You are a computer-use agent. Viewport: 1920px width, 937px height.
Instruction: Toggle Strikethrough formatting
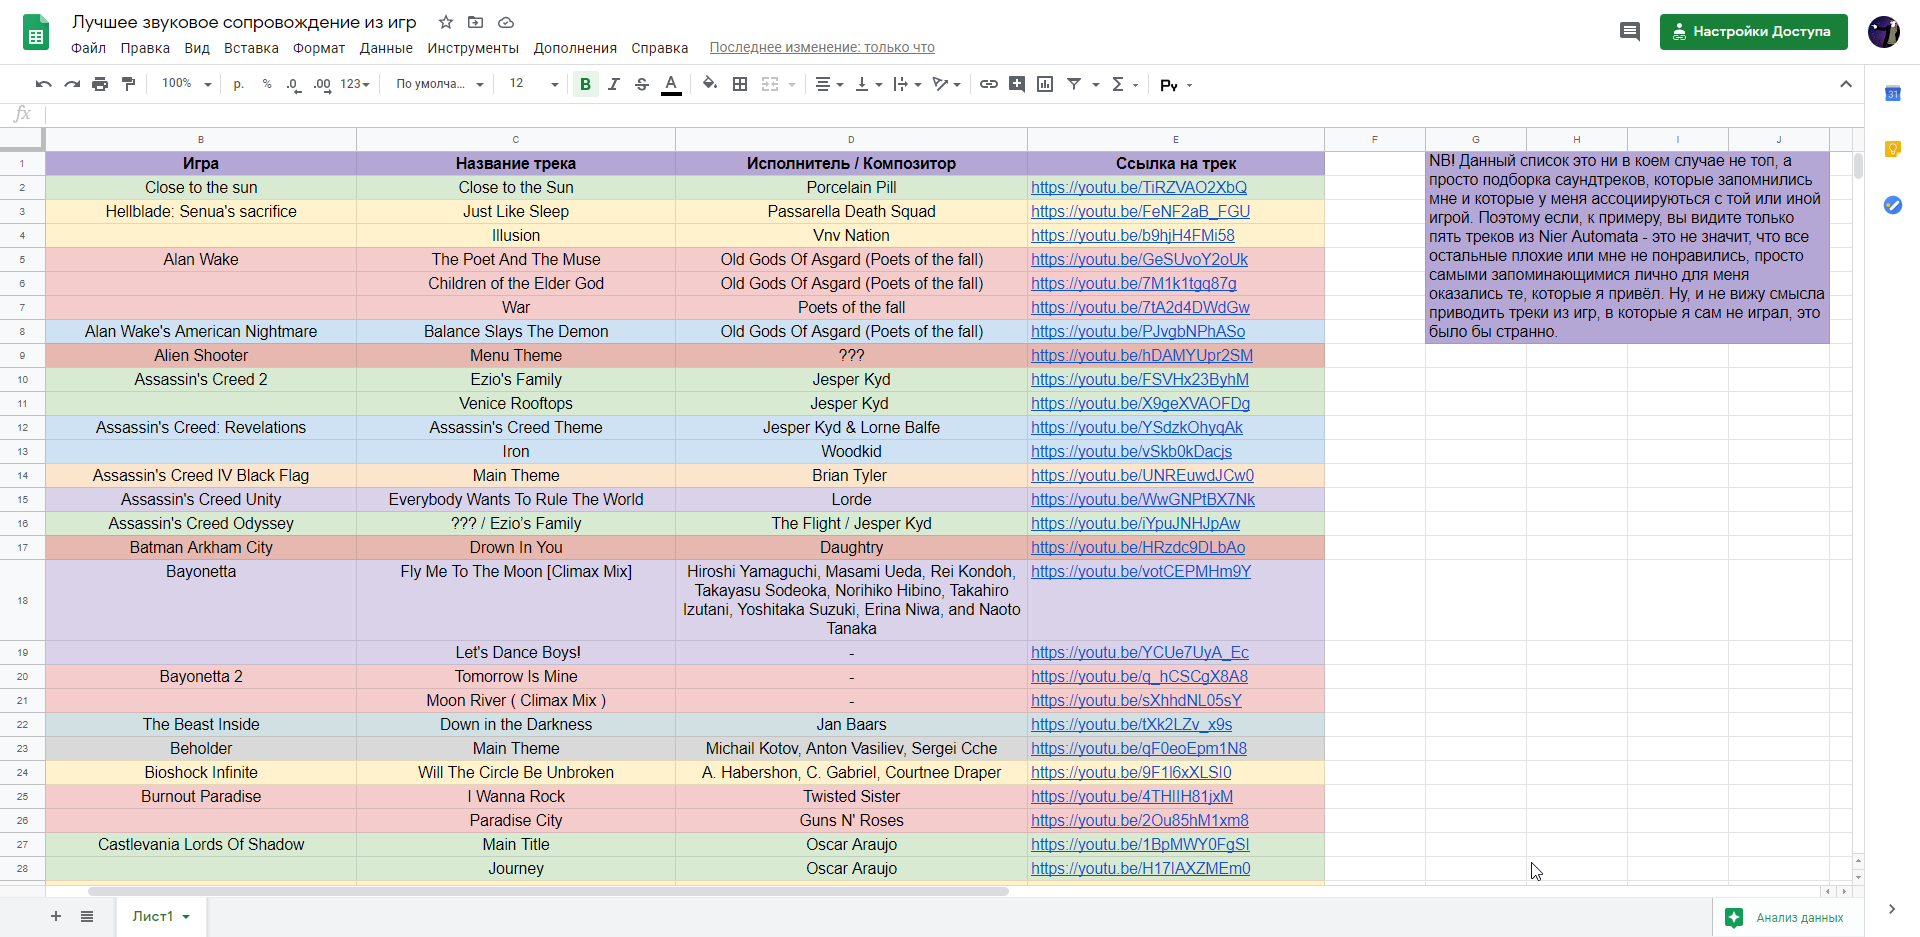coord(642,84)
